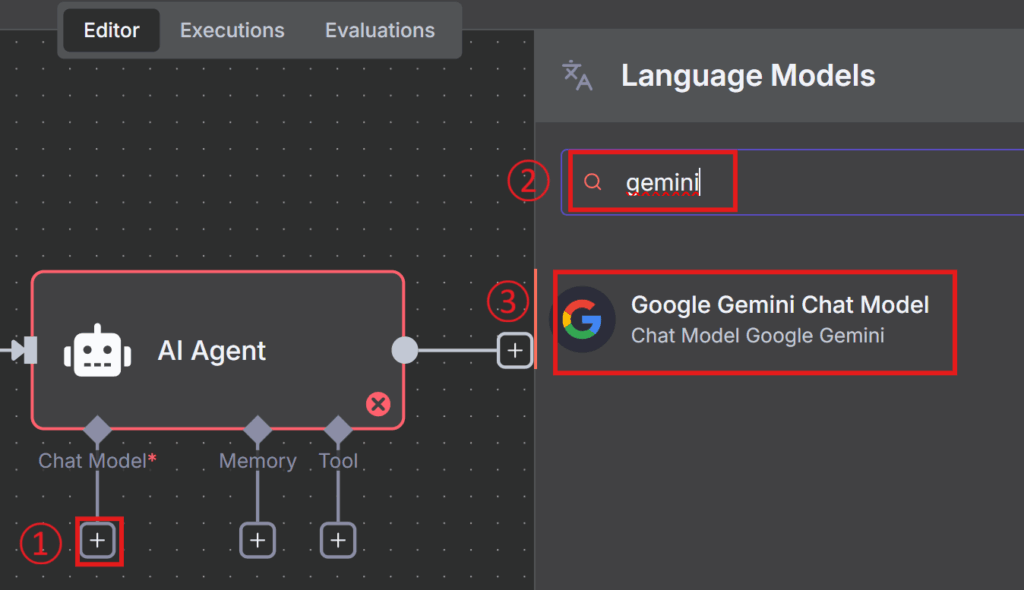
Task: Click the Memory diamond connector
Action: coord(258,430)
